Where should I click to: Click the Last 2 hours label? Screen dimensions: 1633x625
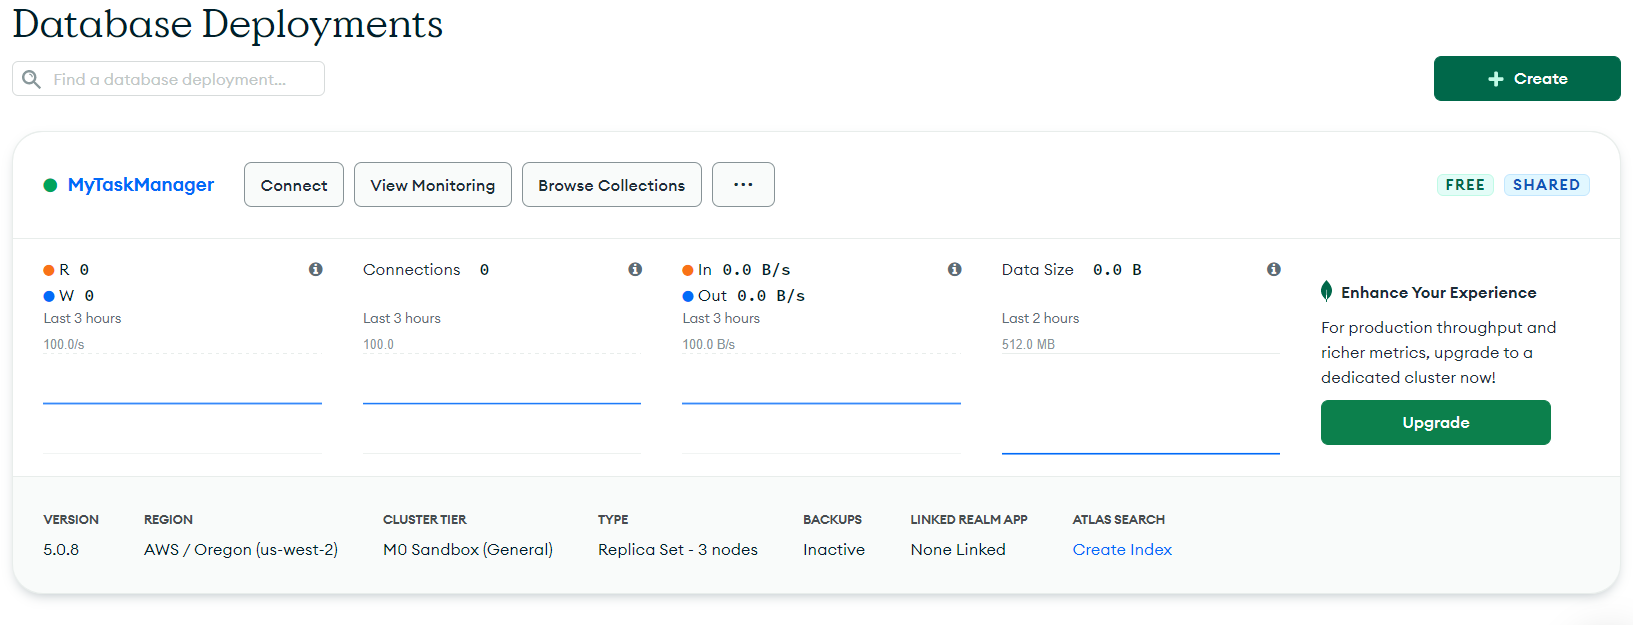(x=1040, y=318)
